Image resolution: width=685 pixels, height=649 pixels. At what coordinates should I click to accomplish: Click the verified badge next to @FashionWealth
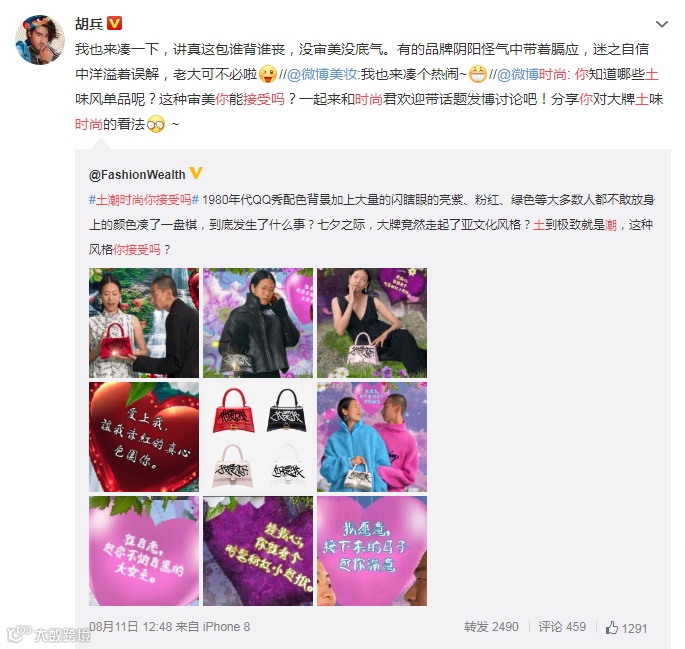coord(196,173)
